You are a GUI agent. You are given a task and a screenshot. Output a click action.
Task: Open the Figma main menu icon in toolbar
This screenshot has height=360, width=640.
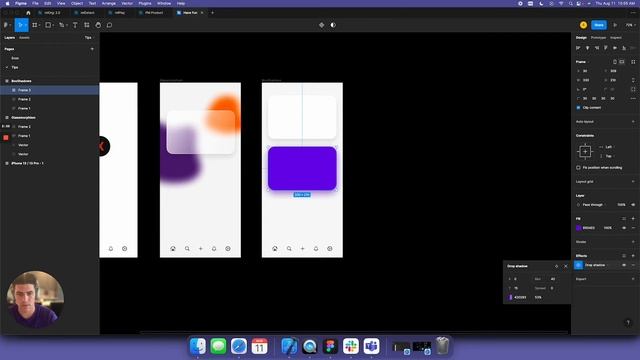6,25
